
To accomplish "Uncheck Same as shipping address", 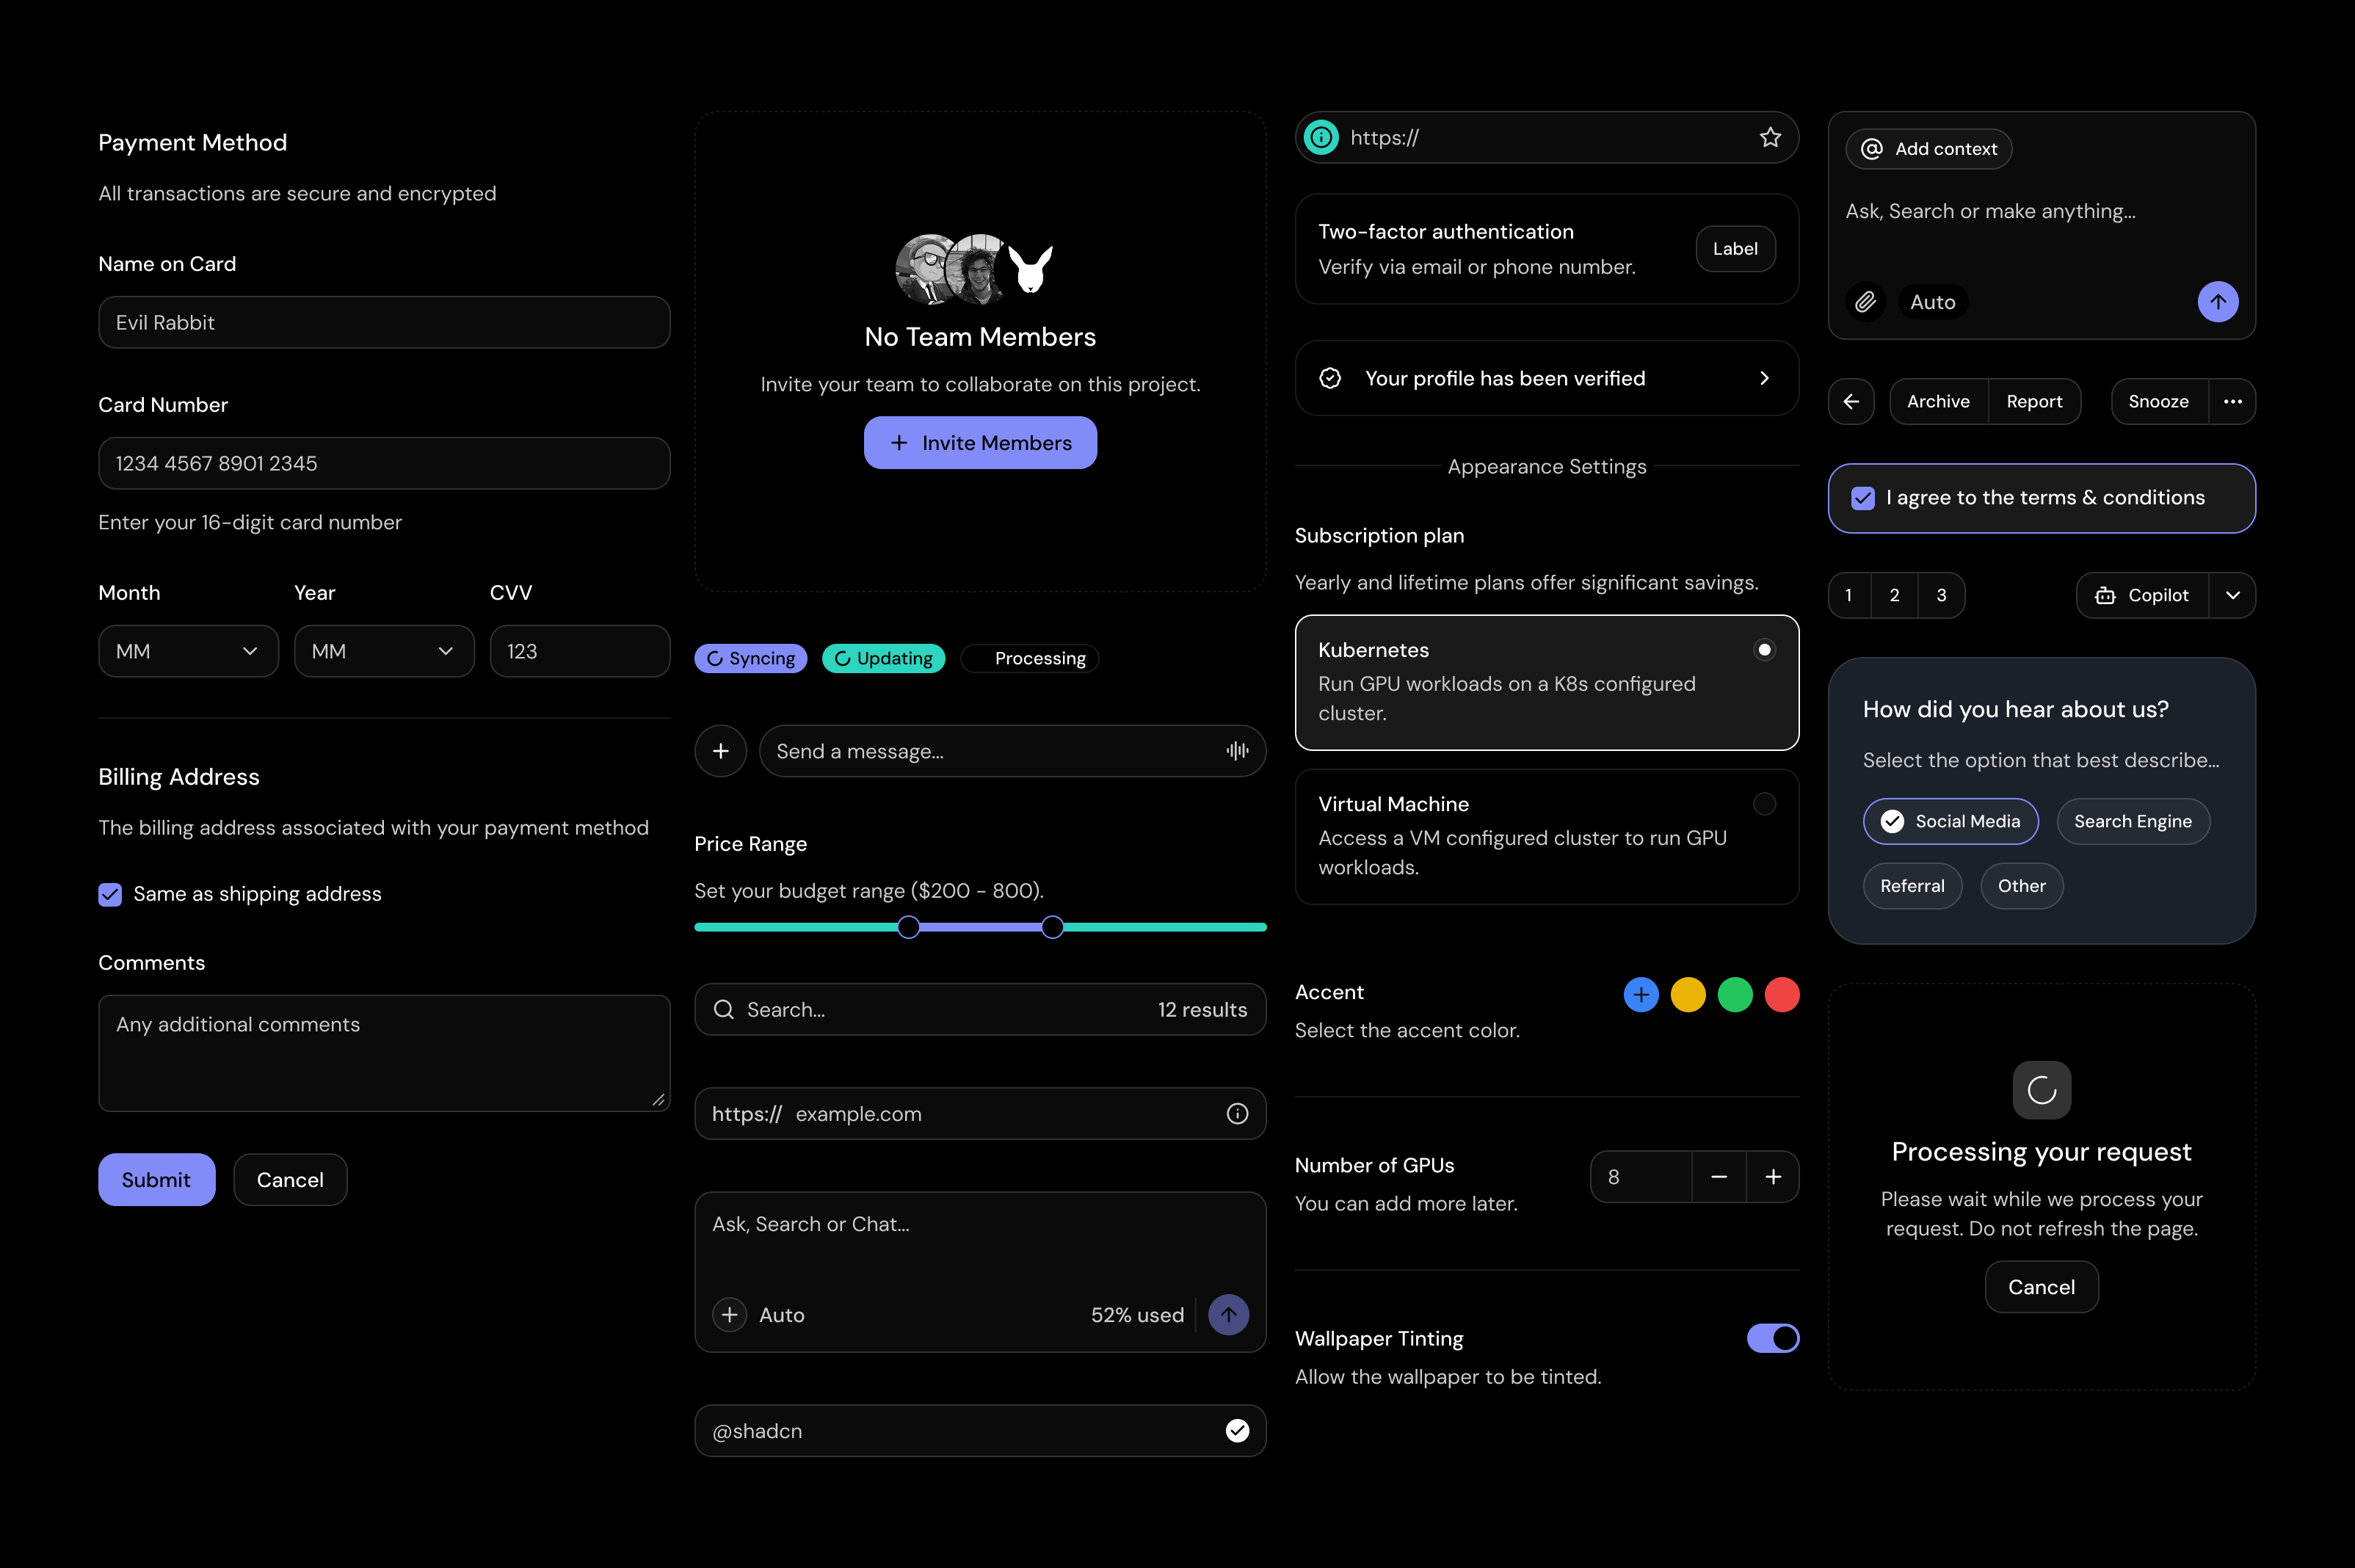I will click(110, 894).
